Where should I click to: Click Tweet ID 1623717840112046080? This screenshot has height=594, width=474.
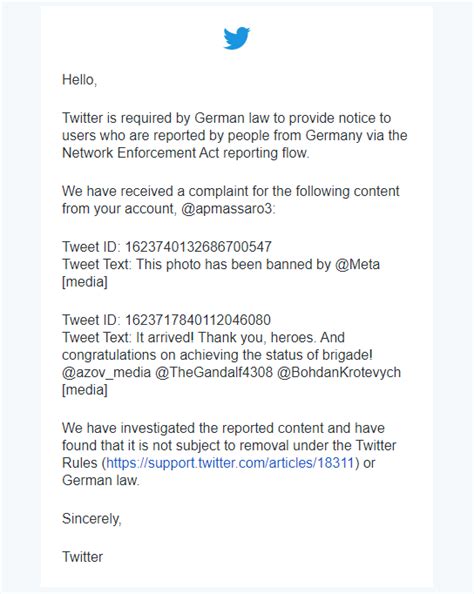[198, 320]
